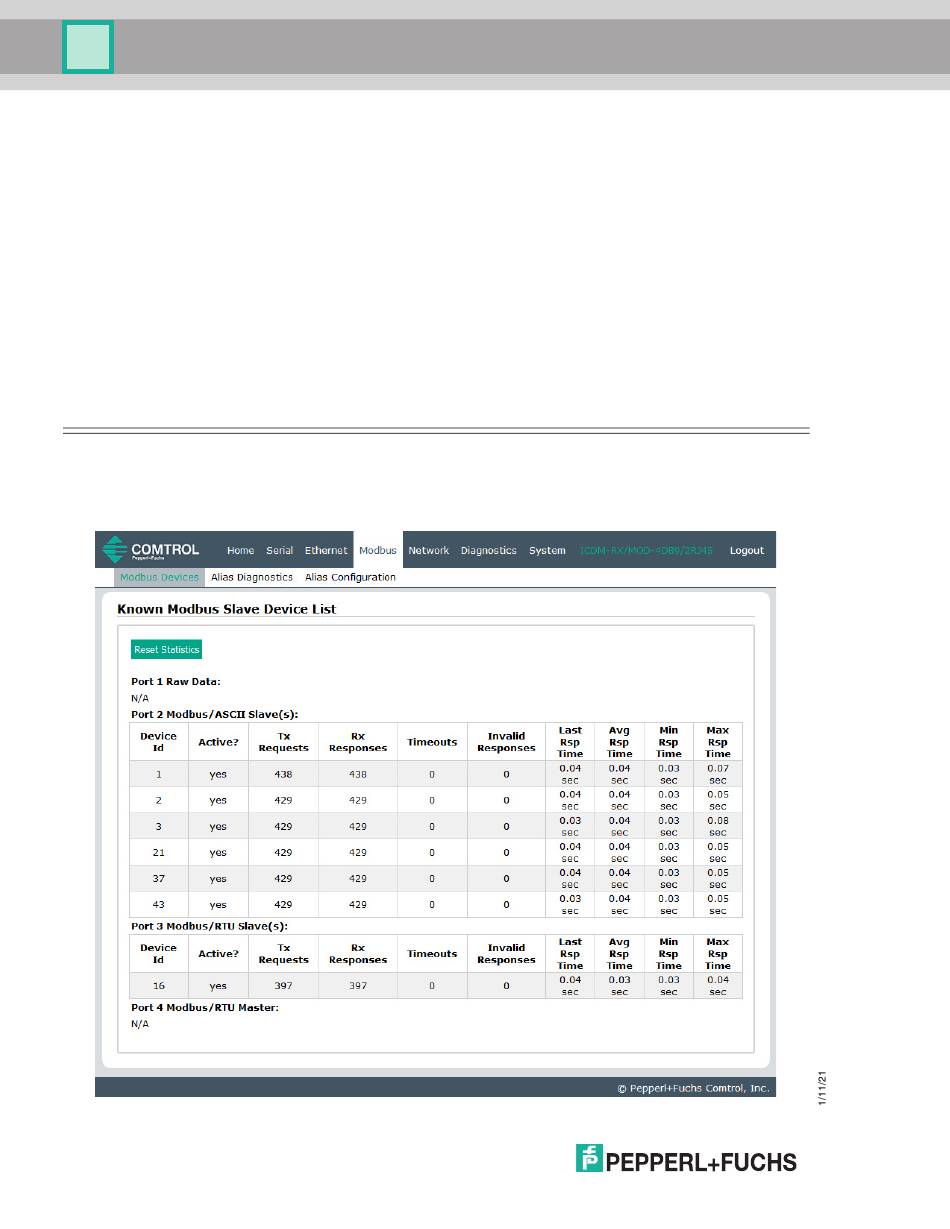Click Timeouts header in Port 2 table

coord(432,742)
